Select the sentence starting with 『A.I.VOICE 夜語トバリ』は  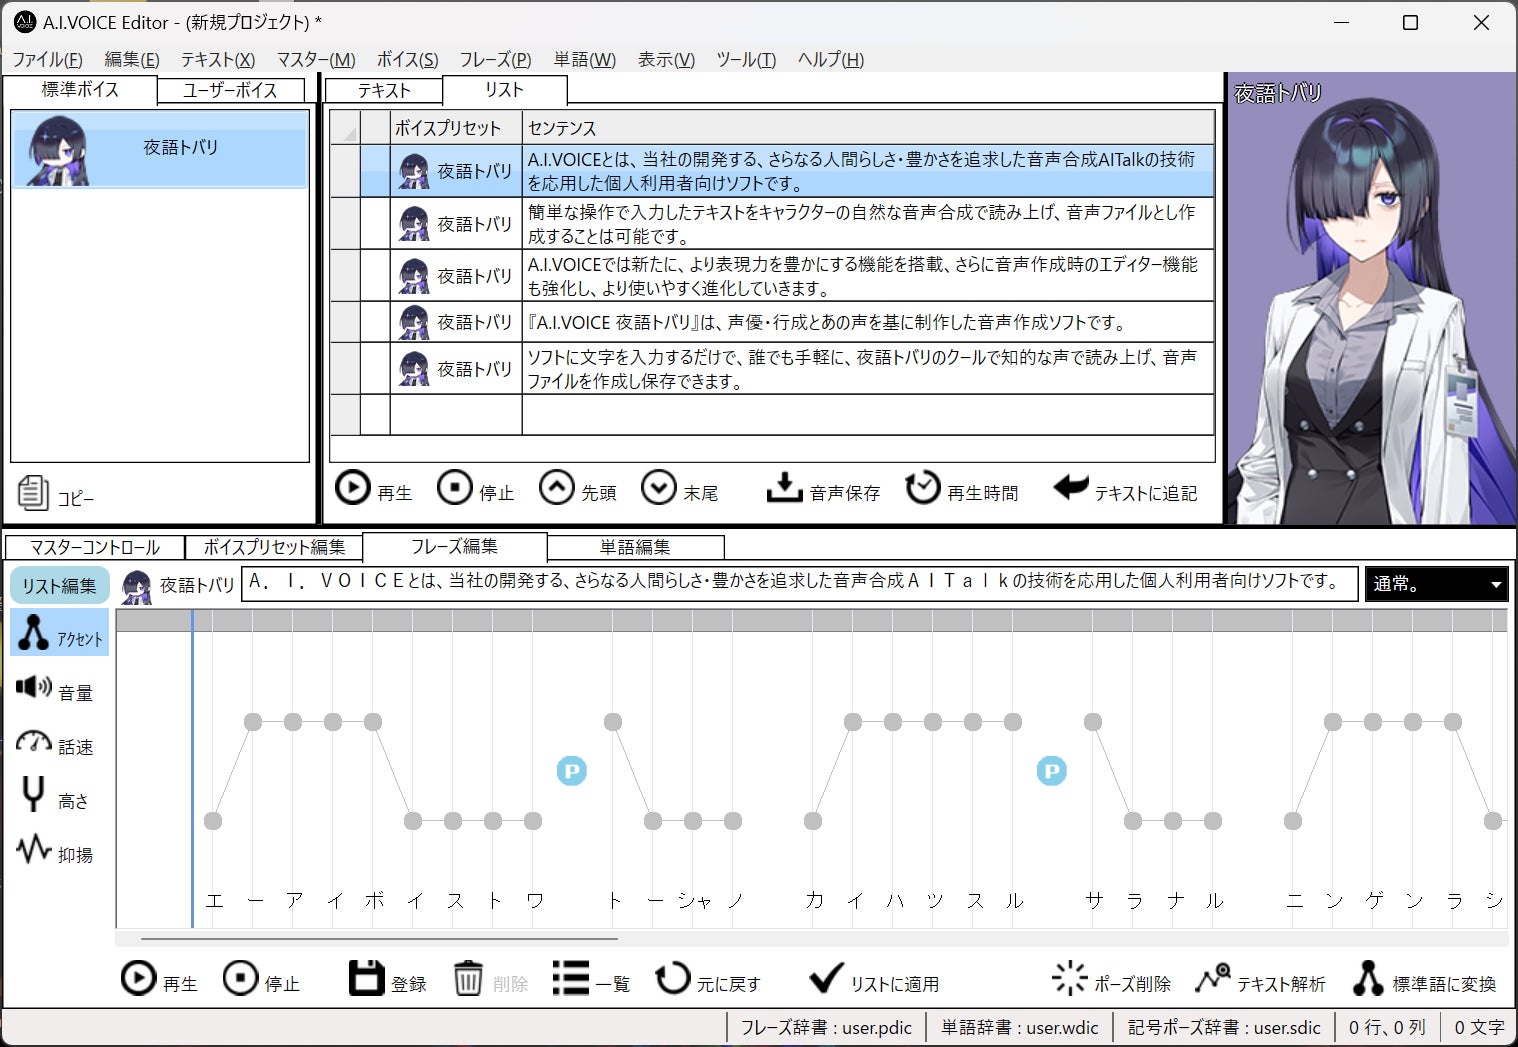point(868,322)
